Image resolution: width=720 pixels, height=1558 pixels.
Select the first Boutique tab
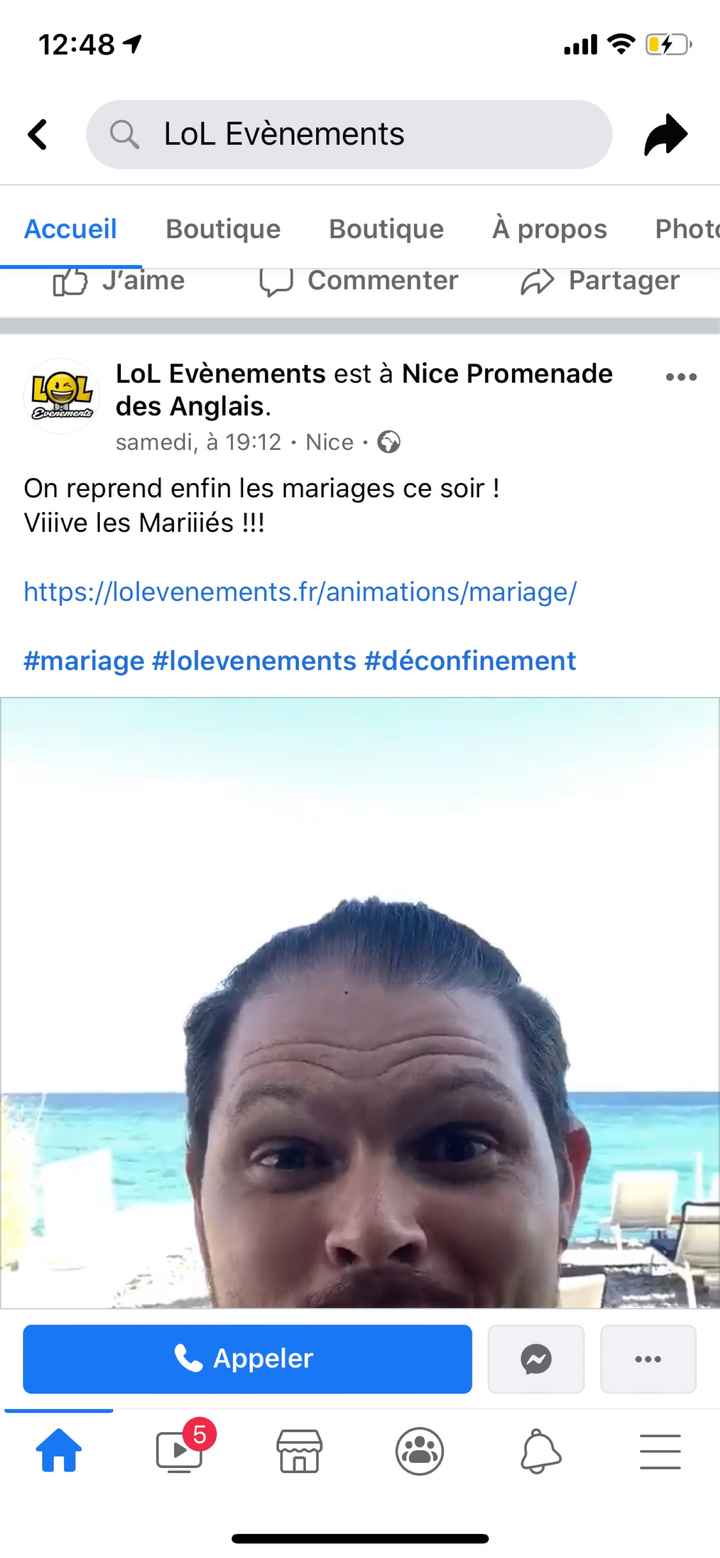pyautogui.click(x=223, y=229)
